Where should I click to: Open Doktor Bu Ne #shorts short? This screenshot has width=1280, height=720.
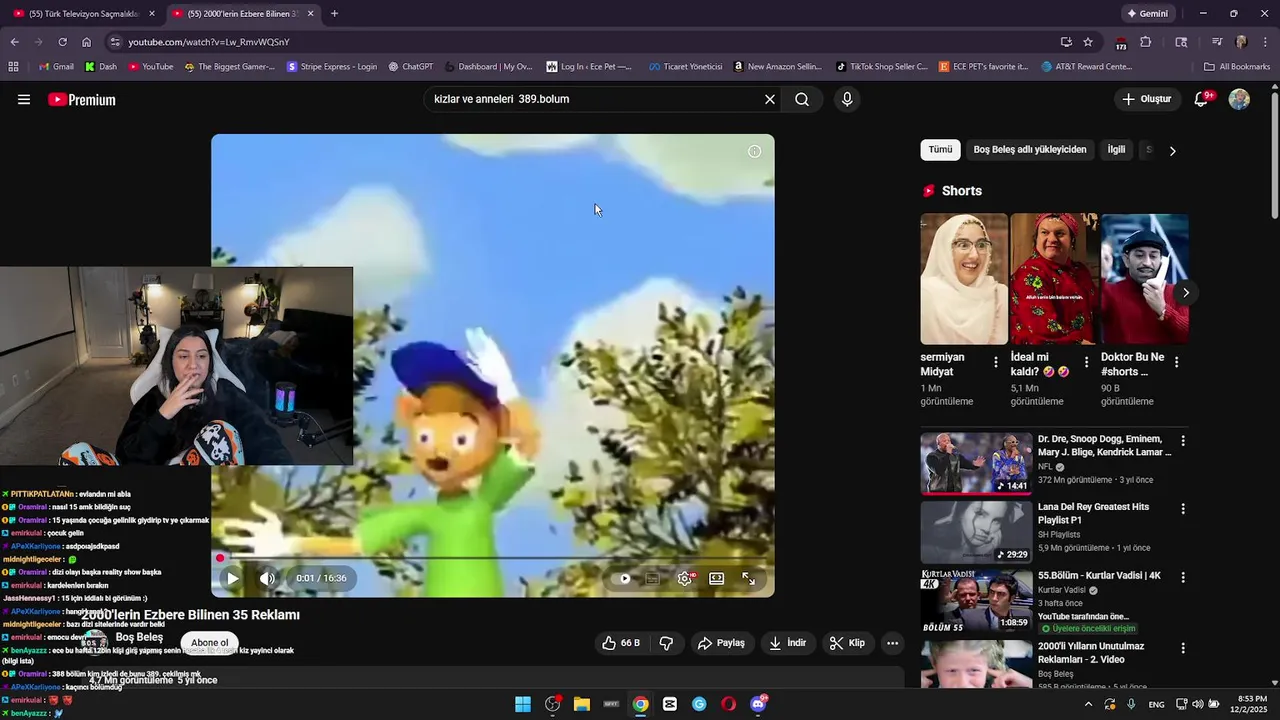pyautogui.click(x=1144, y=279)
